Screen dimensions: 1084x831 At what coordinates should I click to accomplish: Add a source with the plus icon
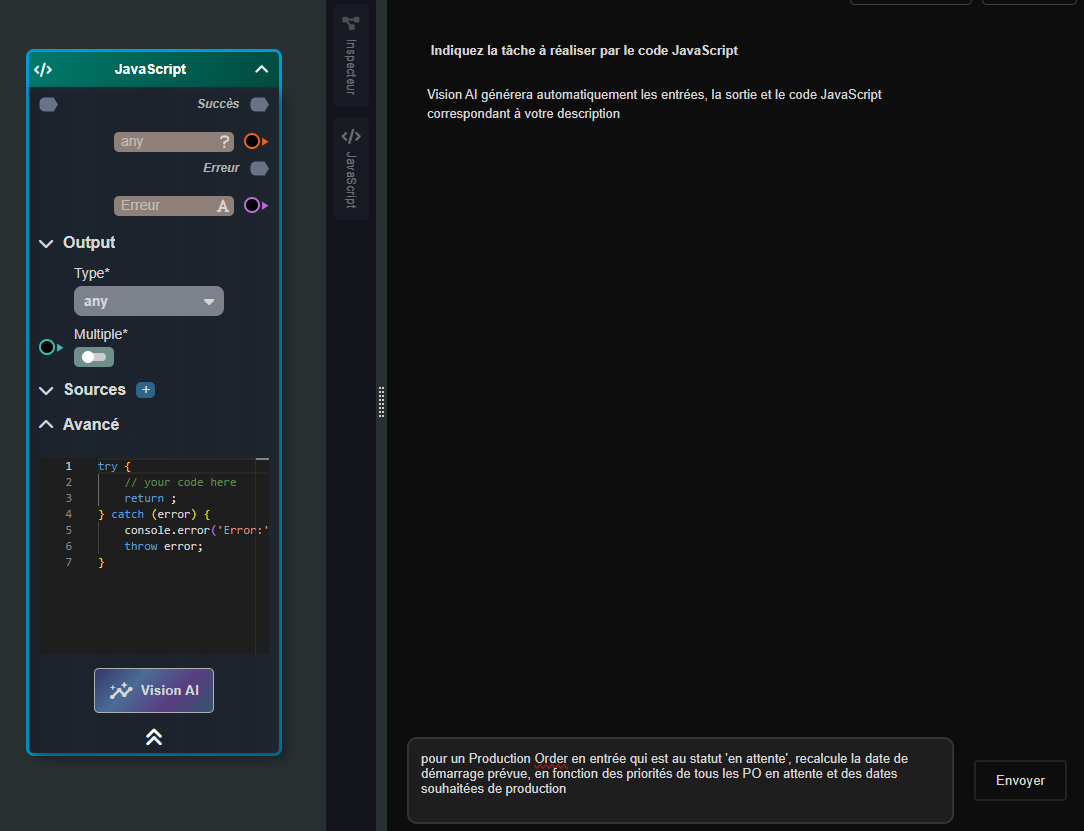[145, 390]
